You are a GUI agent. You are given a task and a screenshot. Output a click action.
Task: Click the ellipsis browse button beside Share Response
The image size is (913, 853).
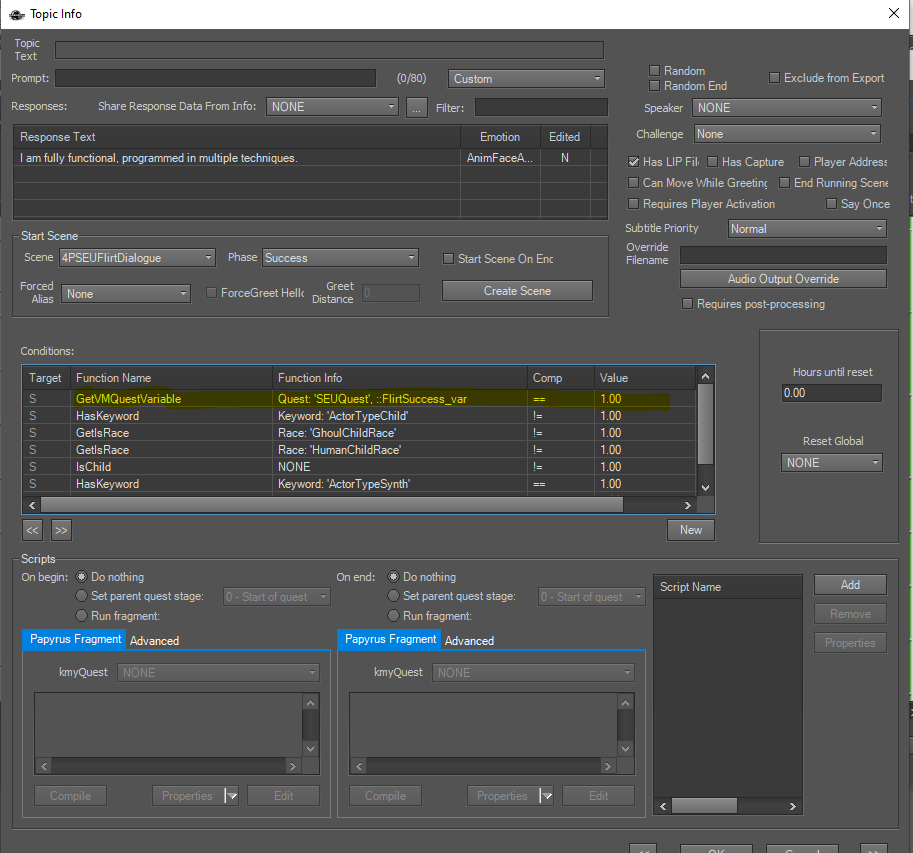[x=416, y=108]
